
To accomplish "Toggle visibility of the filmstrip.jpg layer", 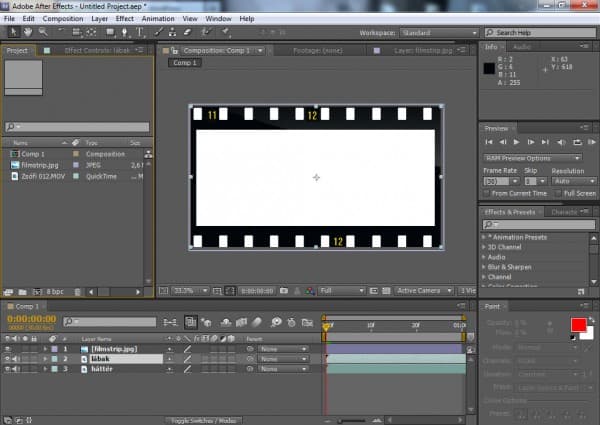I will pyautogui.click(x=8, y=348).
